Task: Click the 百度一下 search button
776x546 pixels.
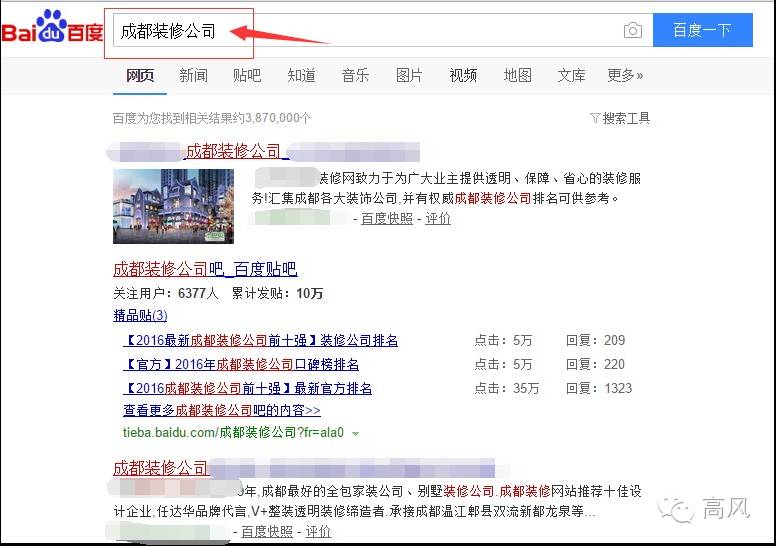Action: coord(703,30)
